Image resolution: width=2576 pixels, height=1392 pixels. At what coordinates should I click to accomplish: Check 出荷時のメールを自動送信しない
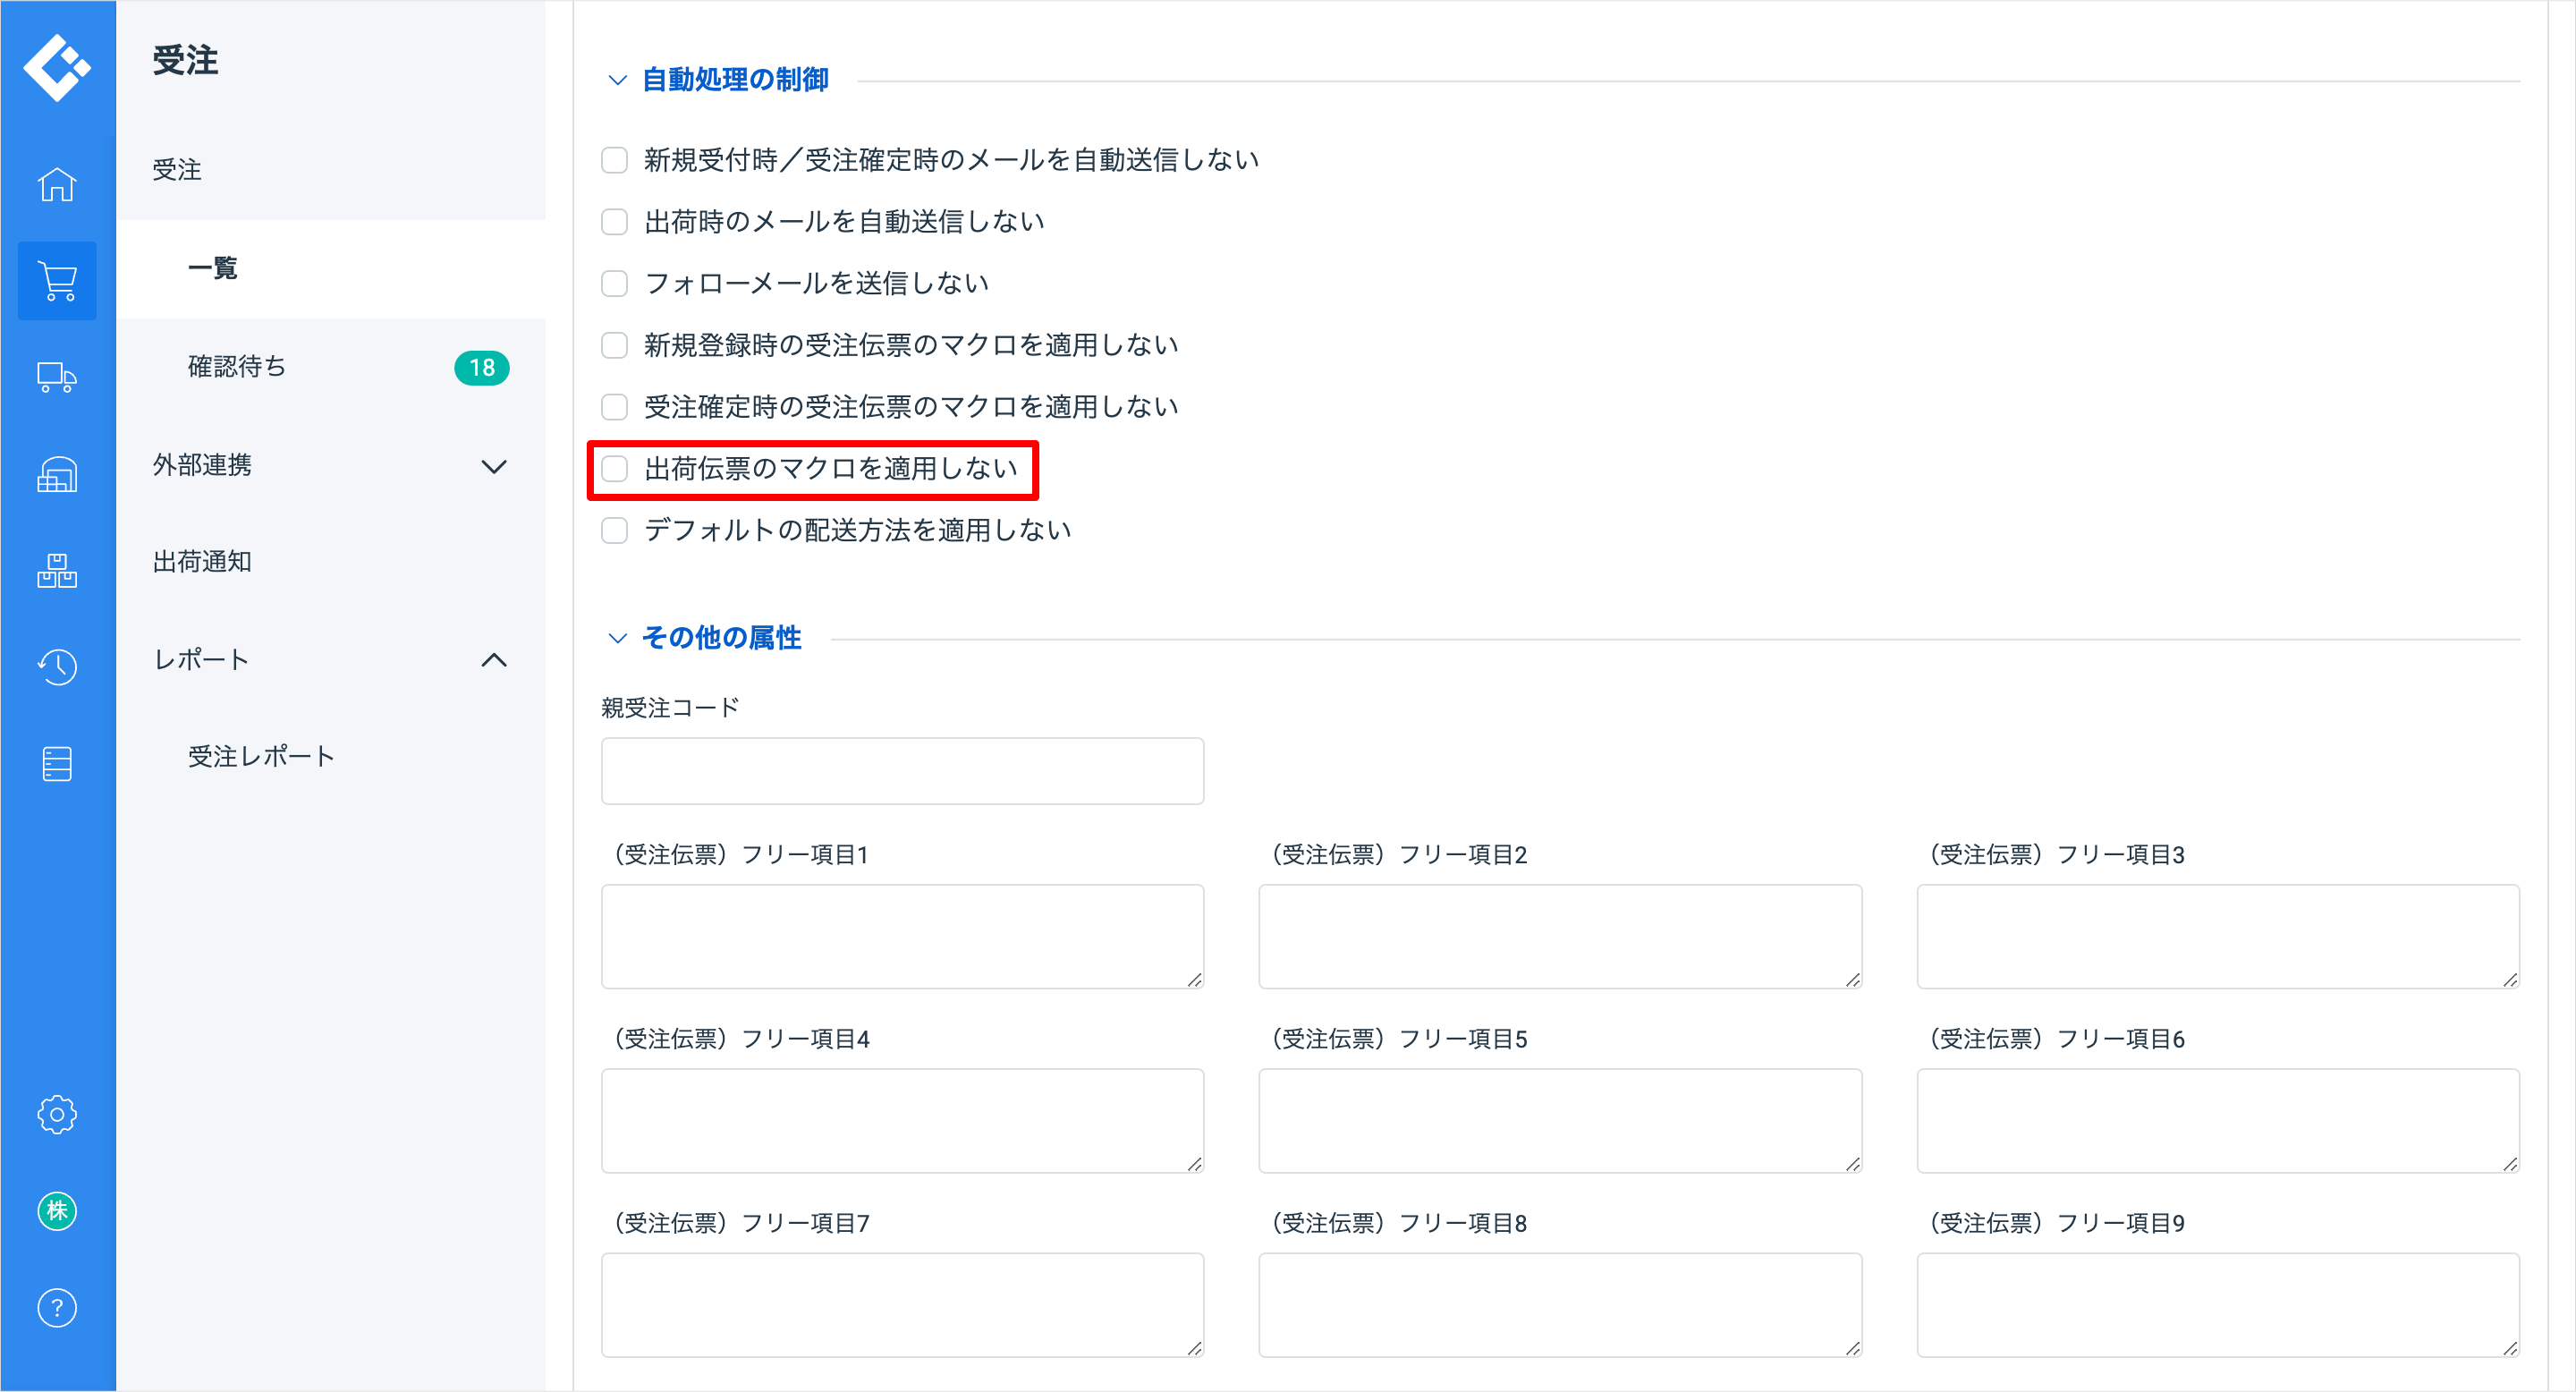click(x=614, y=222)
